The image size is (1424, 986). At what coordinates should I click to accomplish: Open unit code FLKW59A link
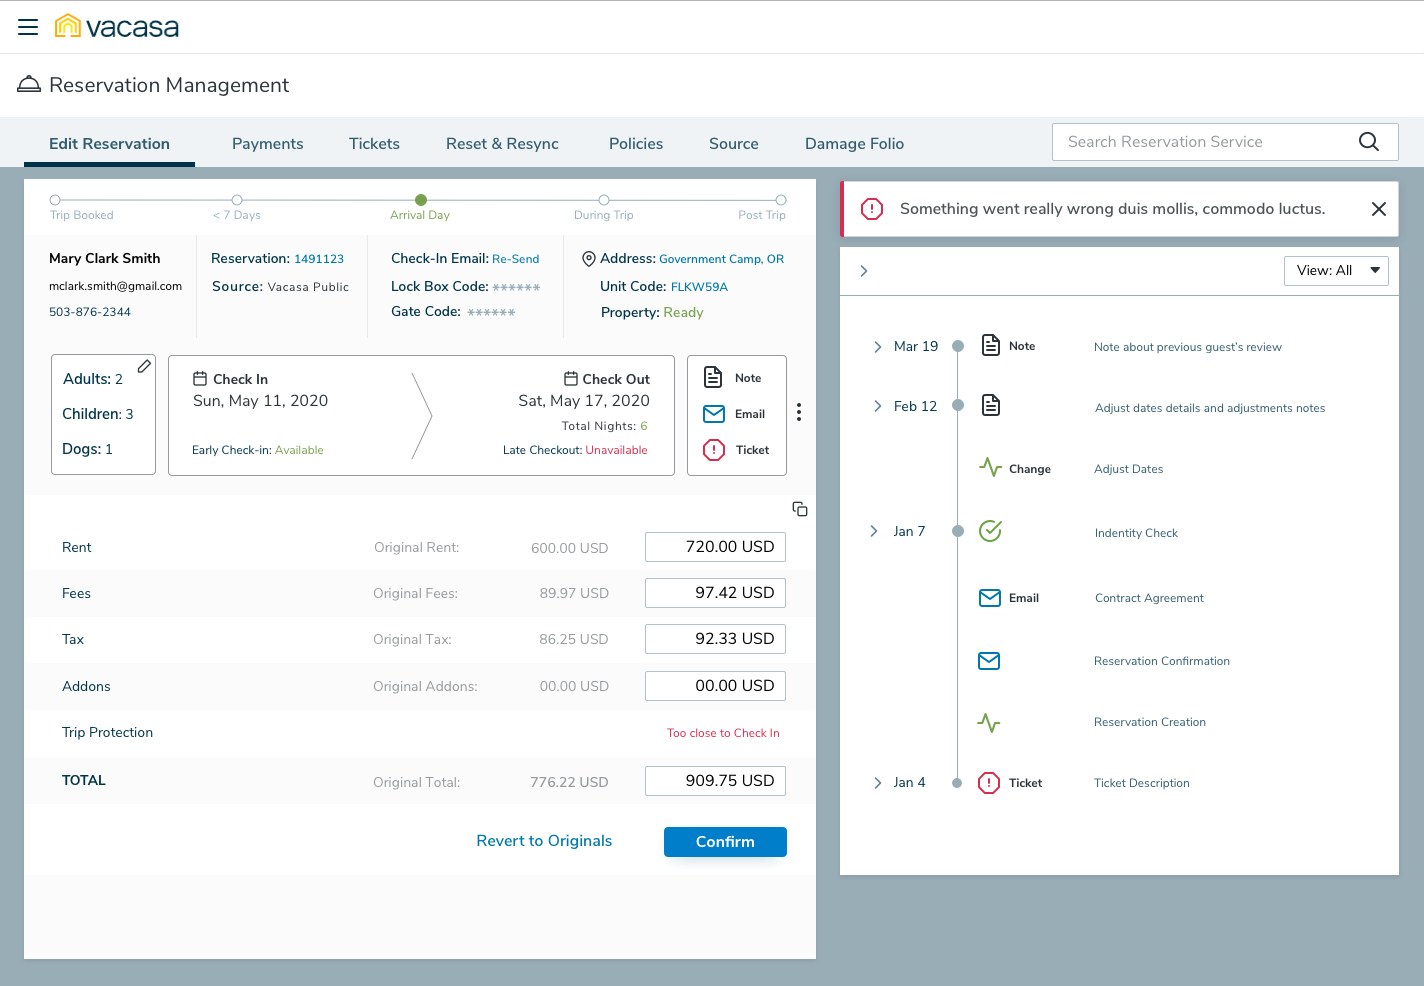(699, 287)
